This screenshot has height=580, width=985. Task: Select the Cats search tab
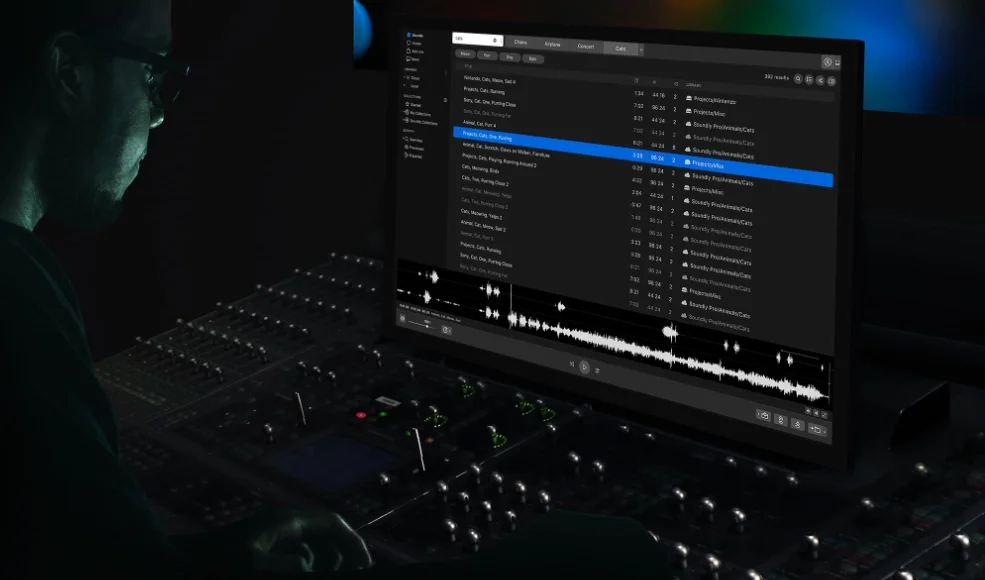coord(621,48)
